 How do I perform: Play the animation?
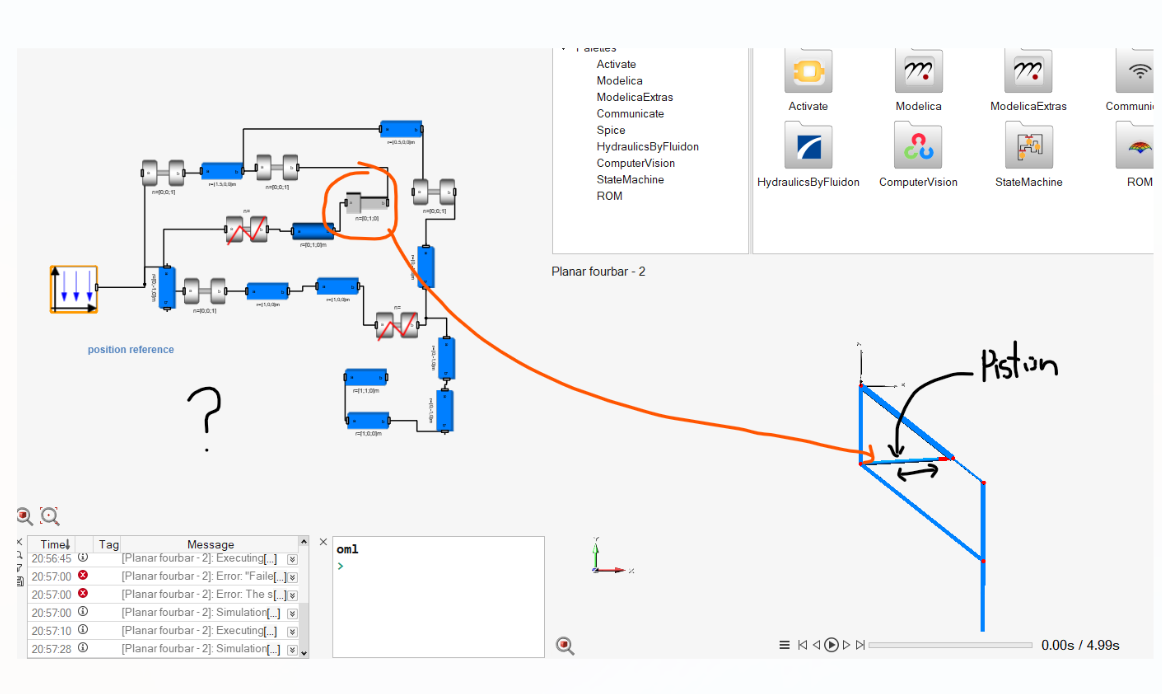pos(831,645)
